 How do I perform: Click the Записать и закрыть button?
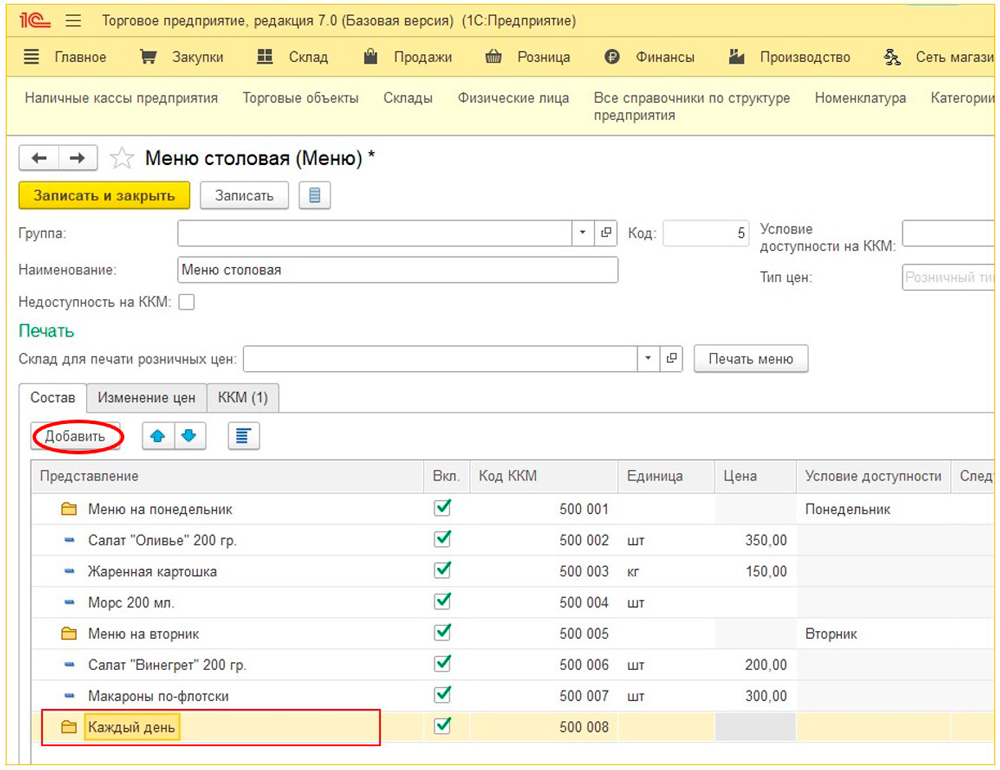tap(104, 195)
